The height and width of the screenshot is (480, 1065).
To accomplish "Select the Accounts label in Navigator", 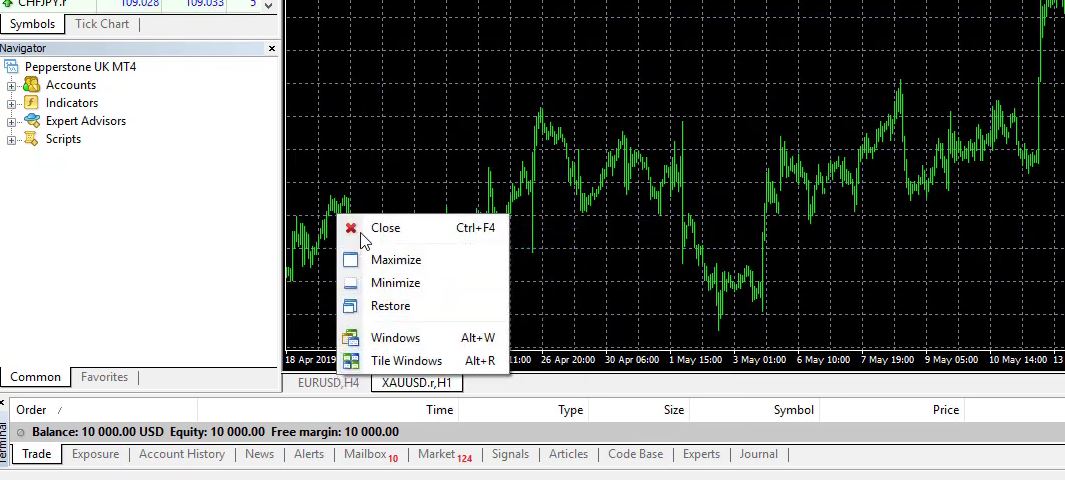I will [71, 85].
